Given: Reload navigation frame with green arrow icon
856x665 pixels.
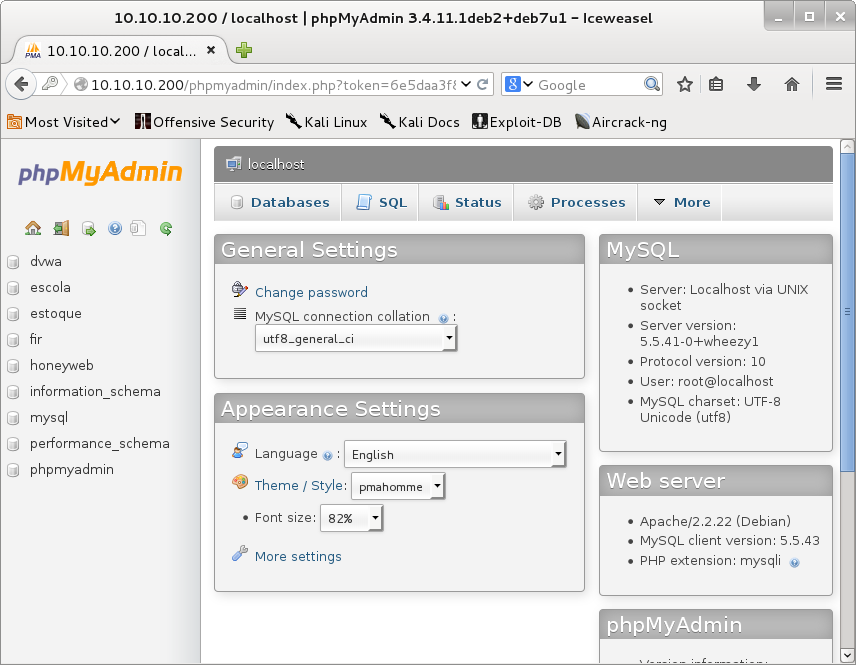Looking at the screenshot, I should coord(166,228).
